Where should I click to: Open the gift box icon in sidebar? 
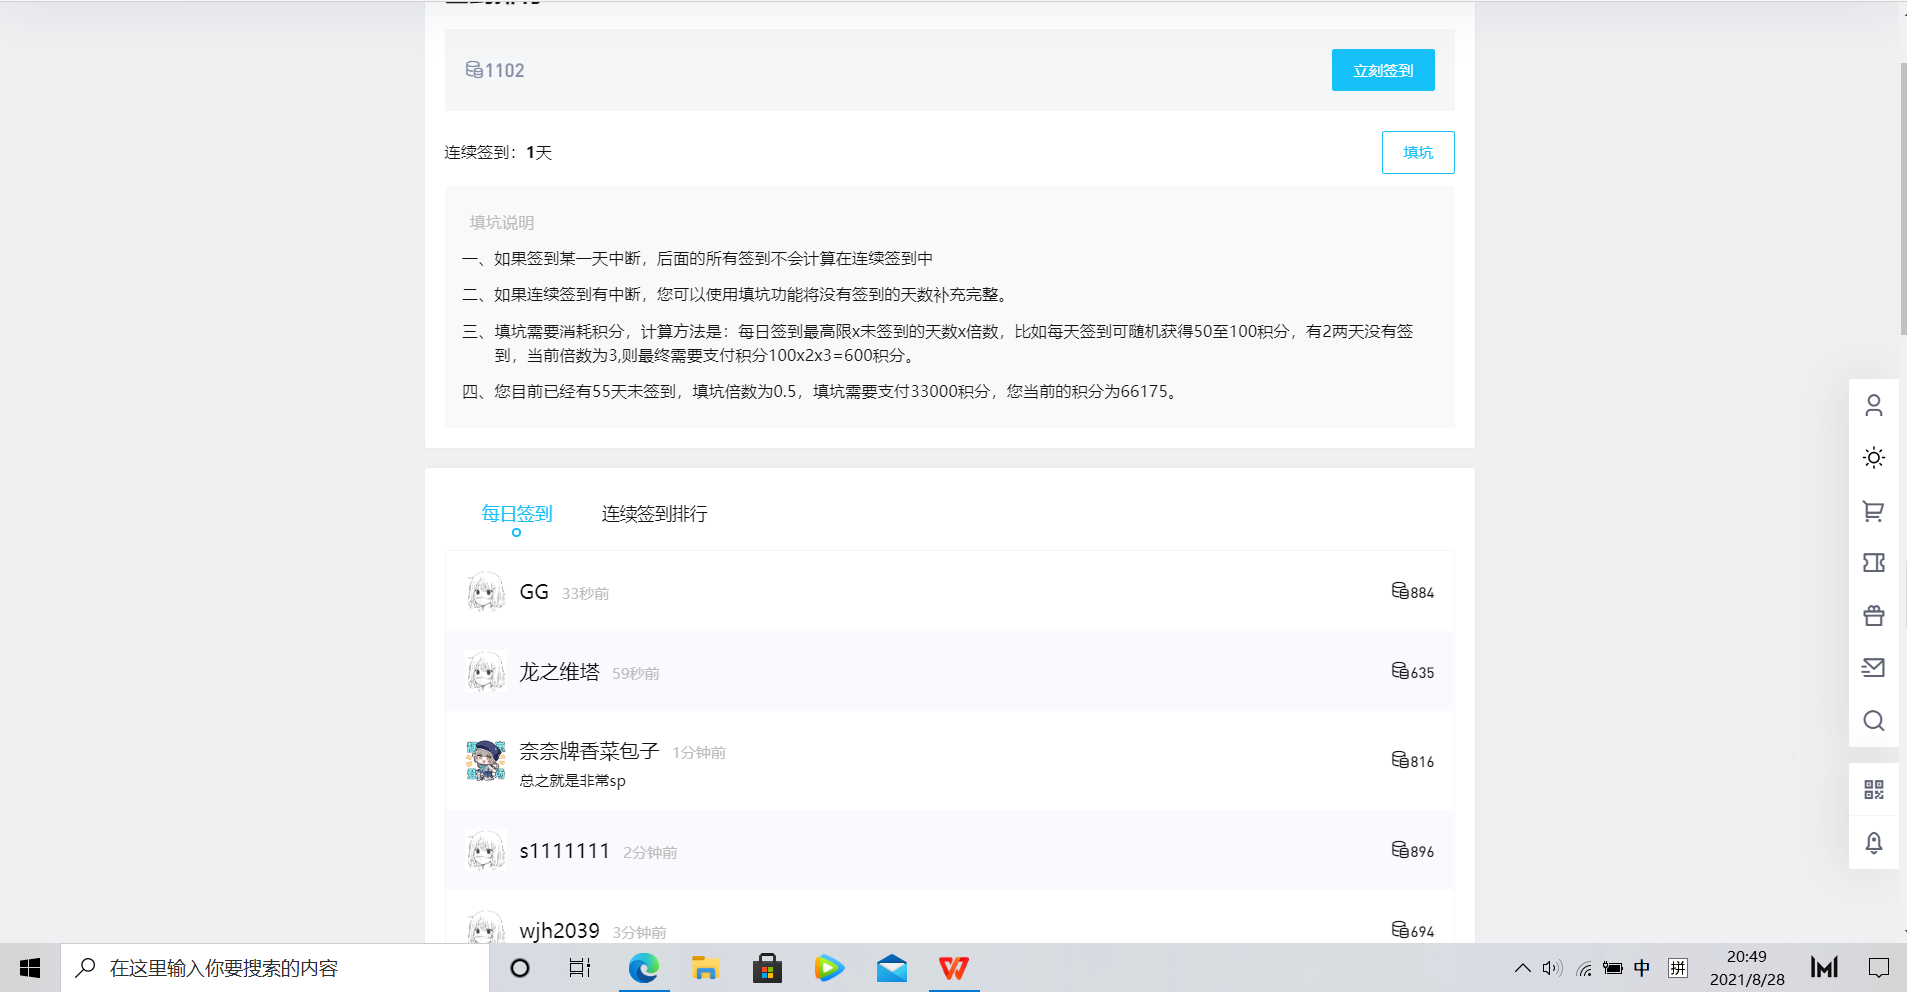pos(1873,615)
